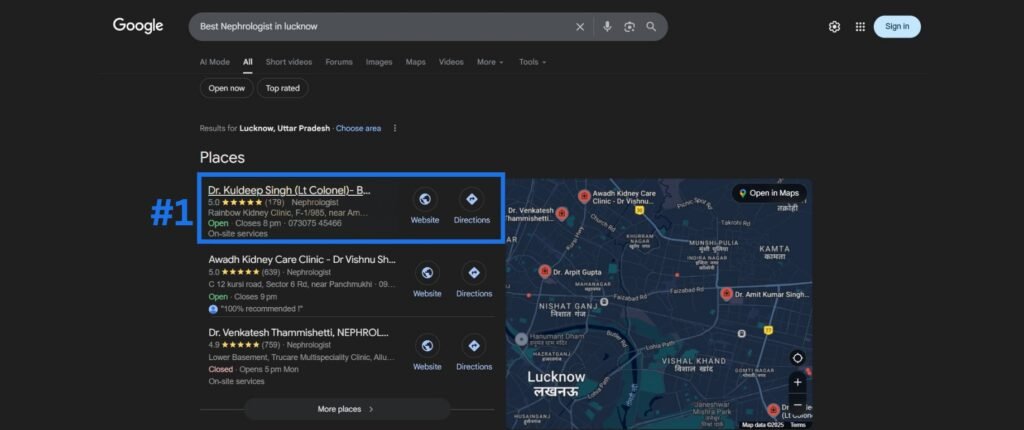Open three-dot options next to Choose area
This screenshot has height=430, width=1024.
point(395,128)
